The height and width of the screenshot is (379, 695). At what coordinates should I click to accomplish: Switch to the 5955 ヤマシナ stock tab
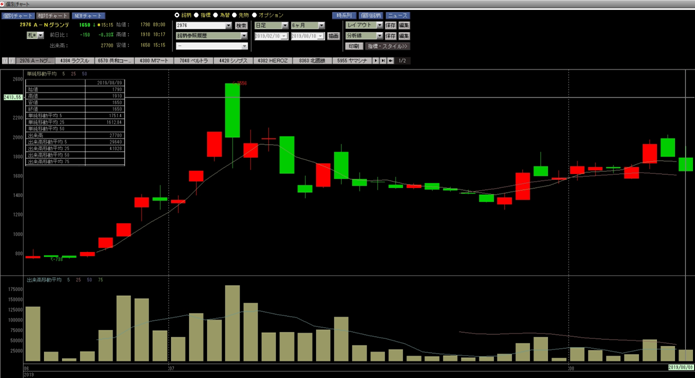[351, 61]
